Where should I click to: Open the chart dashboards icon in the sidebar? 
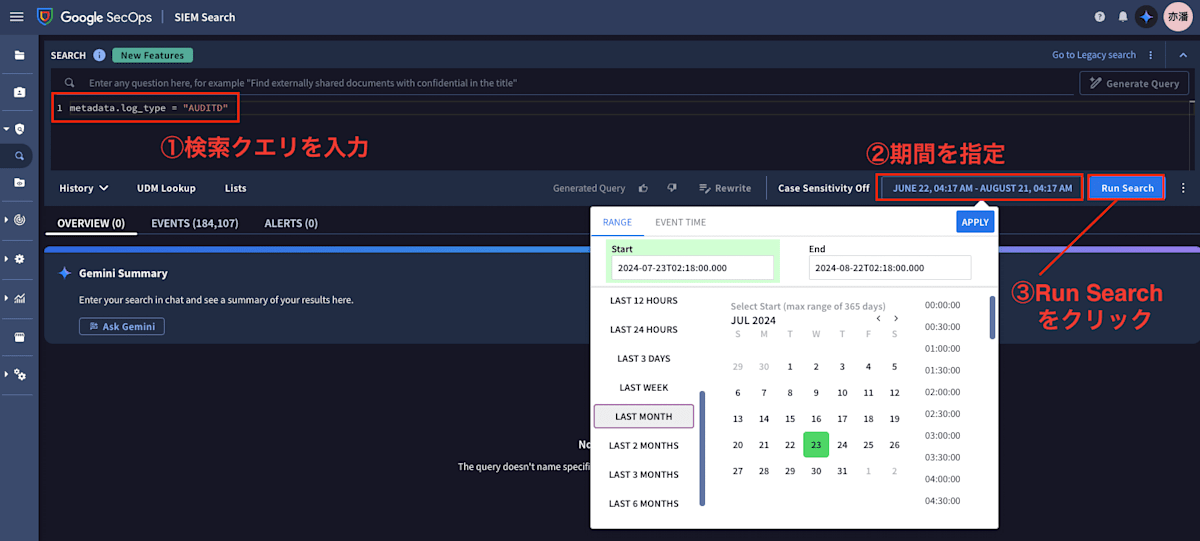click(19, 298)
